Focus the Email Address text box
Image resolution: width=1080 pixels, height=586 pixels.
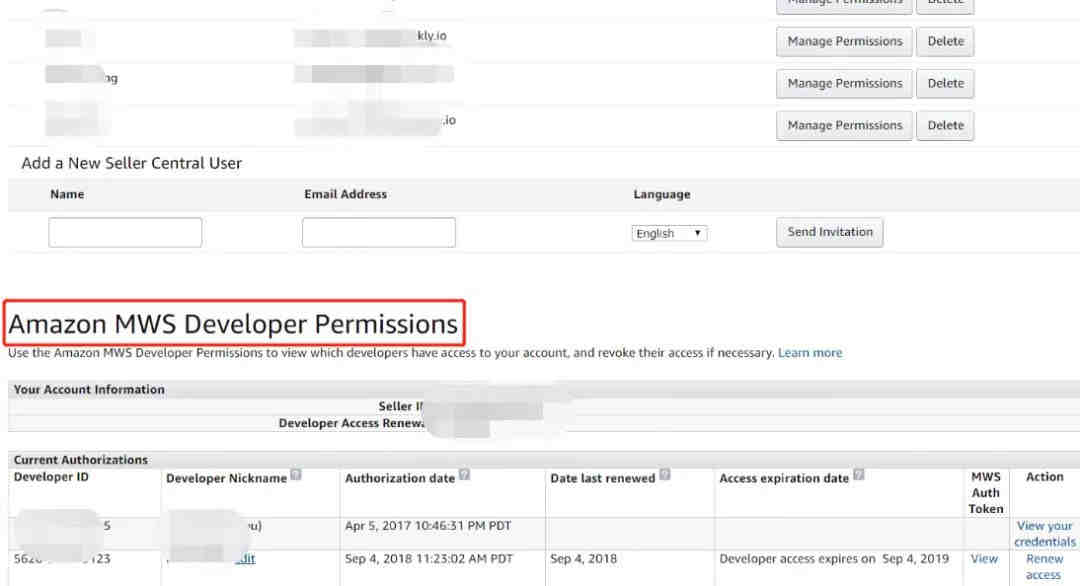click(x=378, y=233)
